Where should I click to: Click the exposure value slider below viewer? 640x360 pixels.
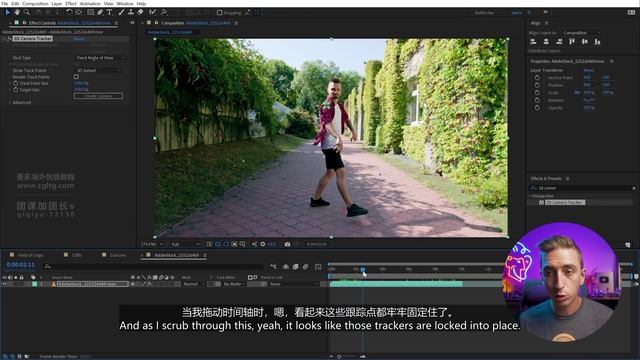click(271, 244)
